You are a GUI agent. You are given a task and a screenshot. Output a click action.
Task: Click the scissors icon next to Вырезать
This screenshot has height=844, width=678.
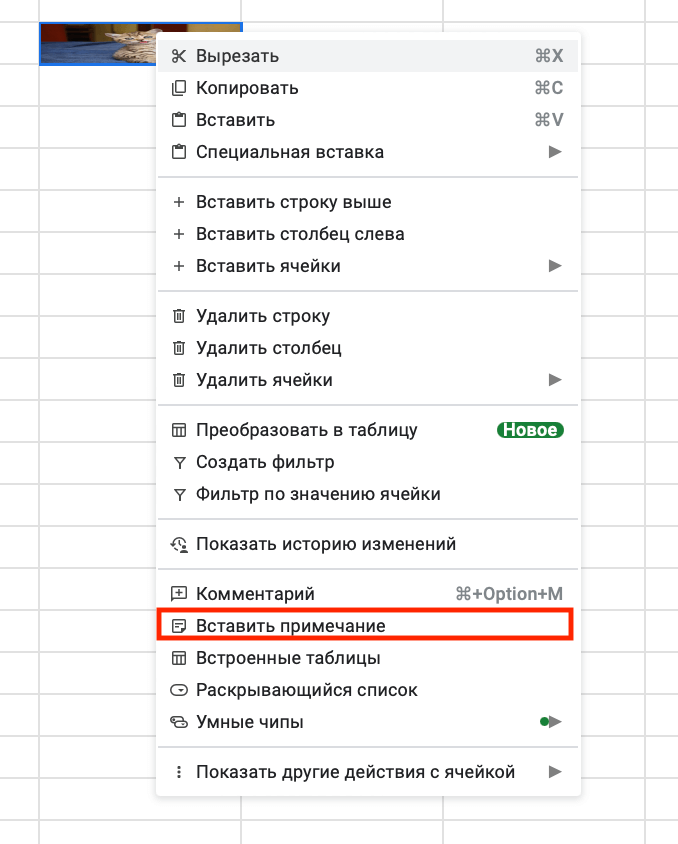179,56
